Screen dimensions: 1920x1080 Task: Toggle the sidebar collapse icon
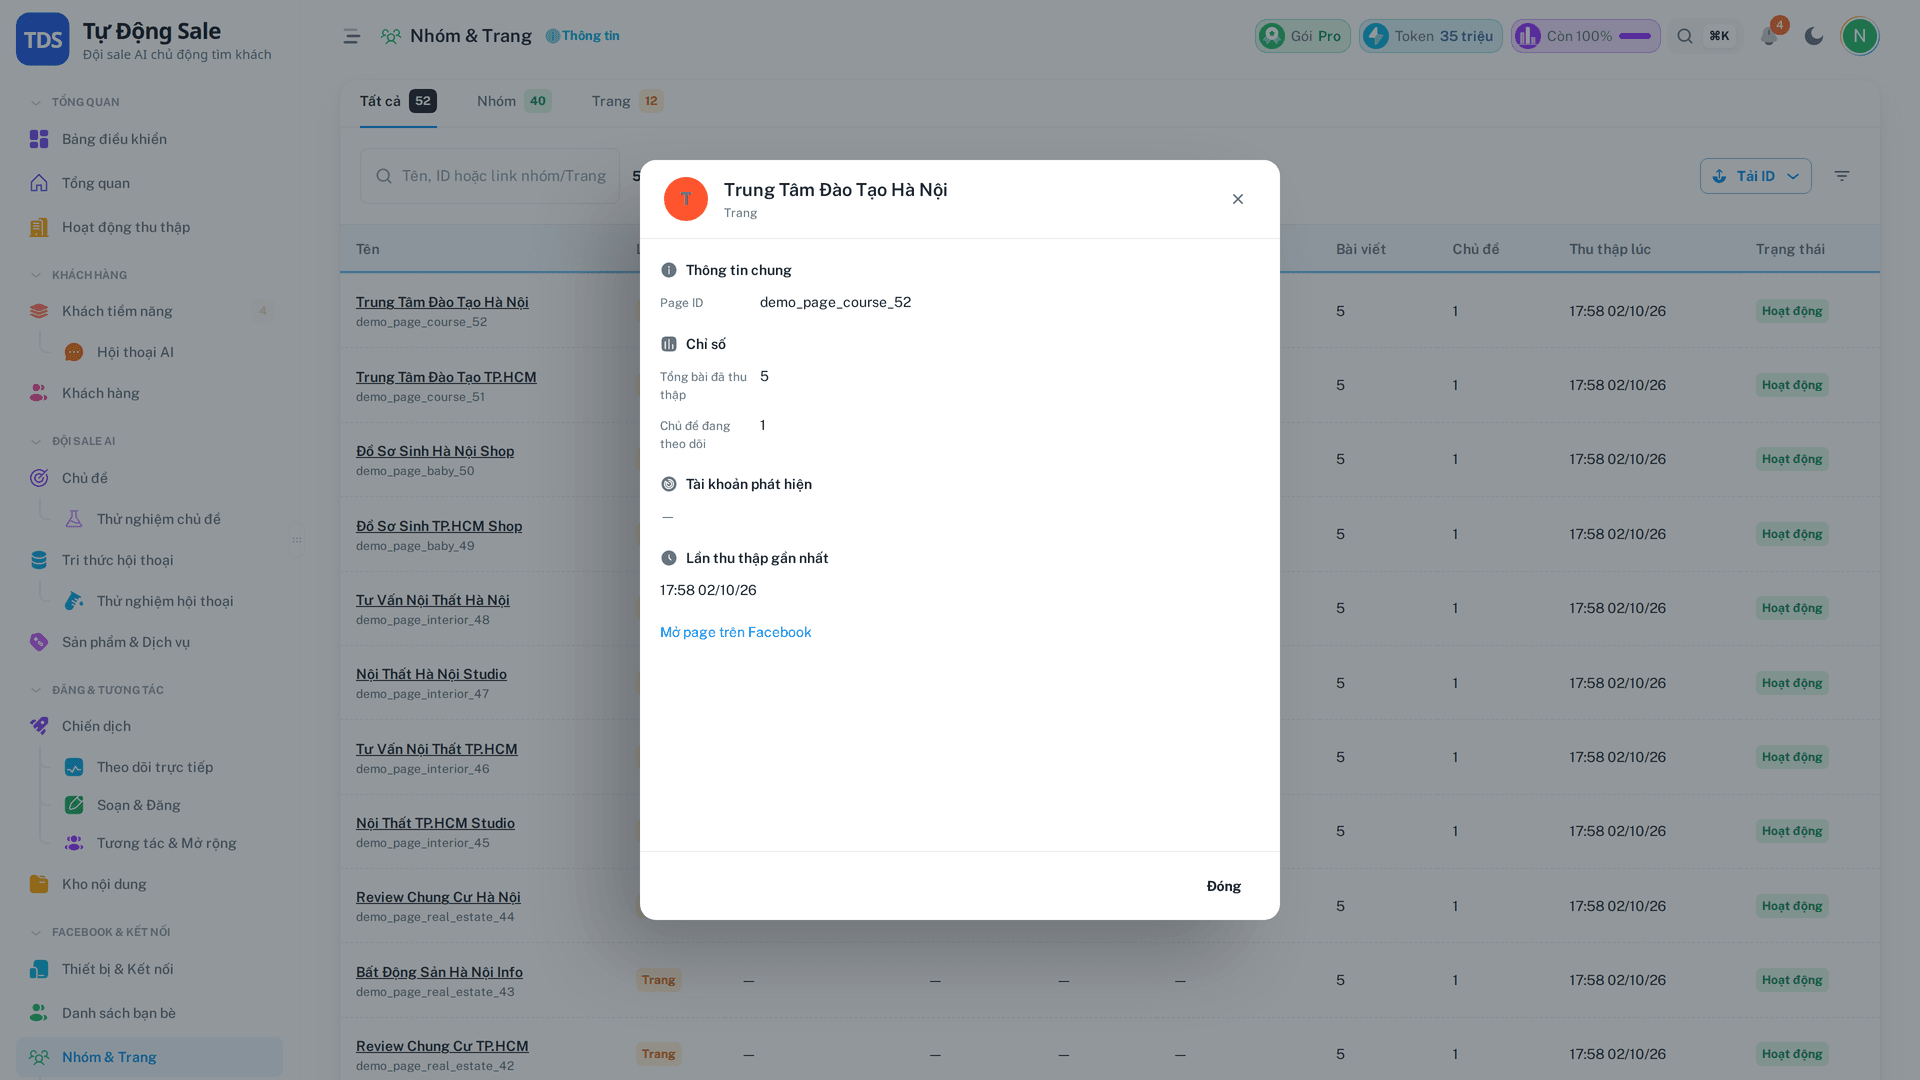pyautogui.click(x=352, y=36)
